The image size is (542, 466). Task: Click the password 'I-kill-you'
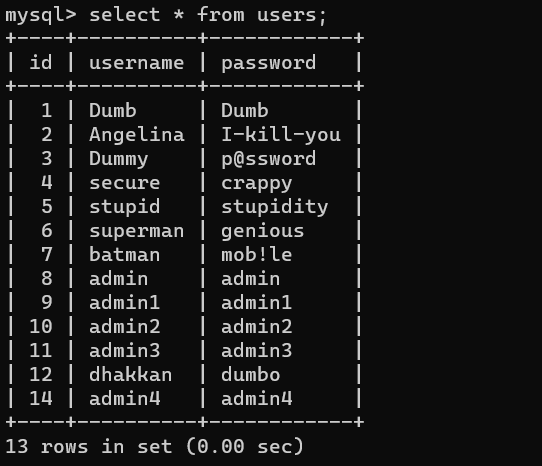pos(281,135)
